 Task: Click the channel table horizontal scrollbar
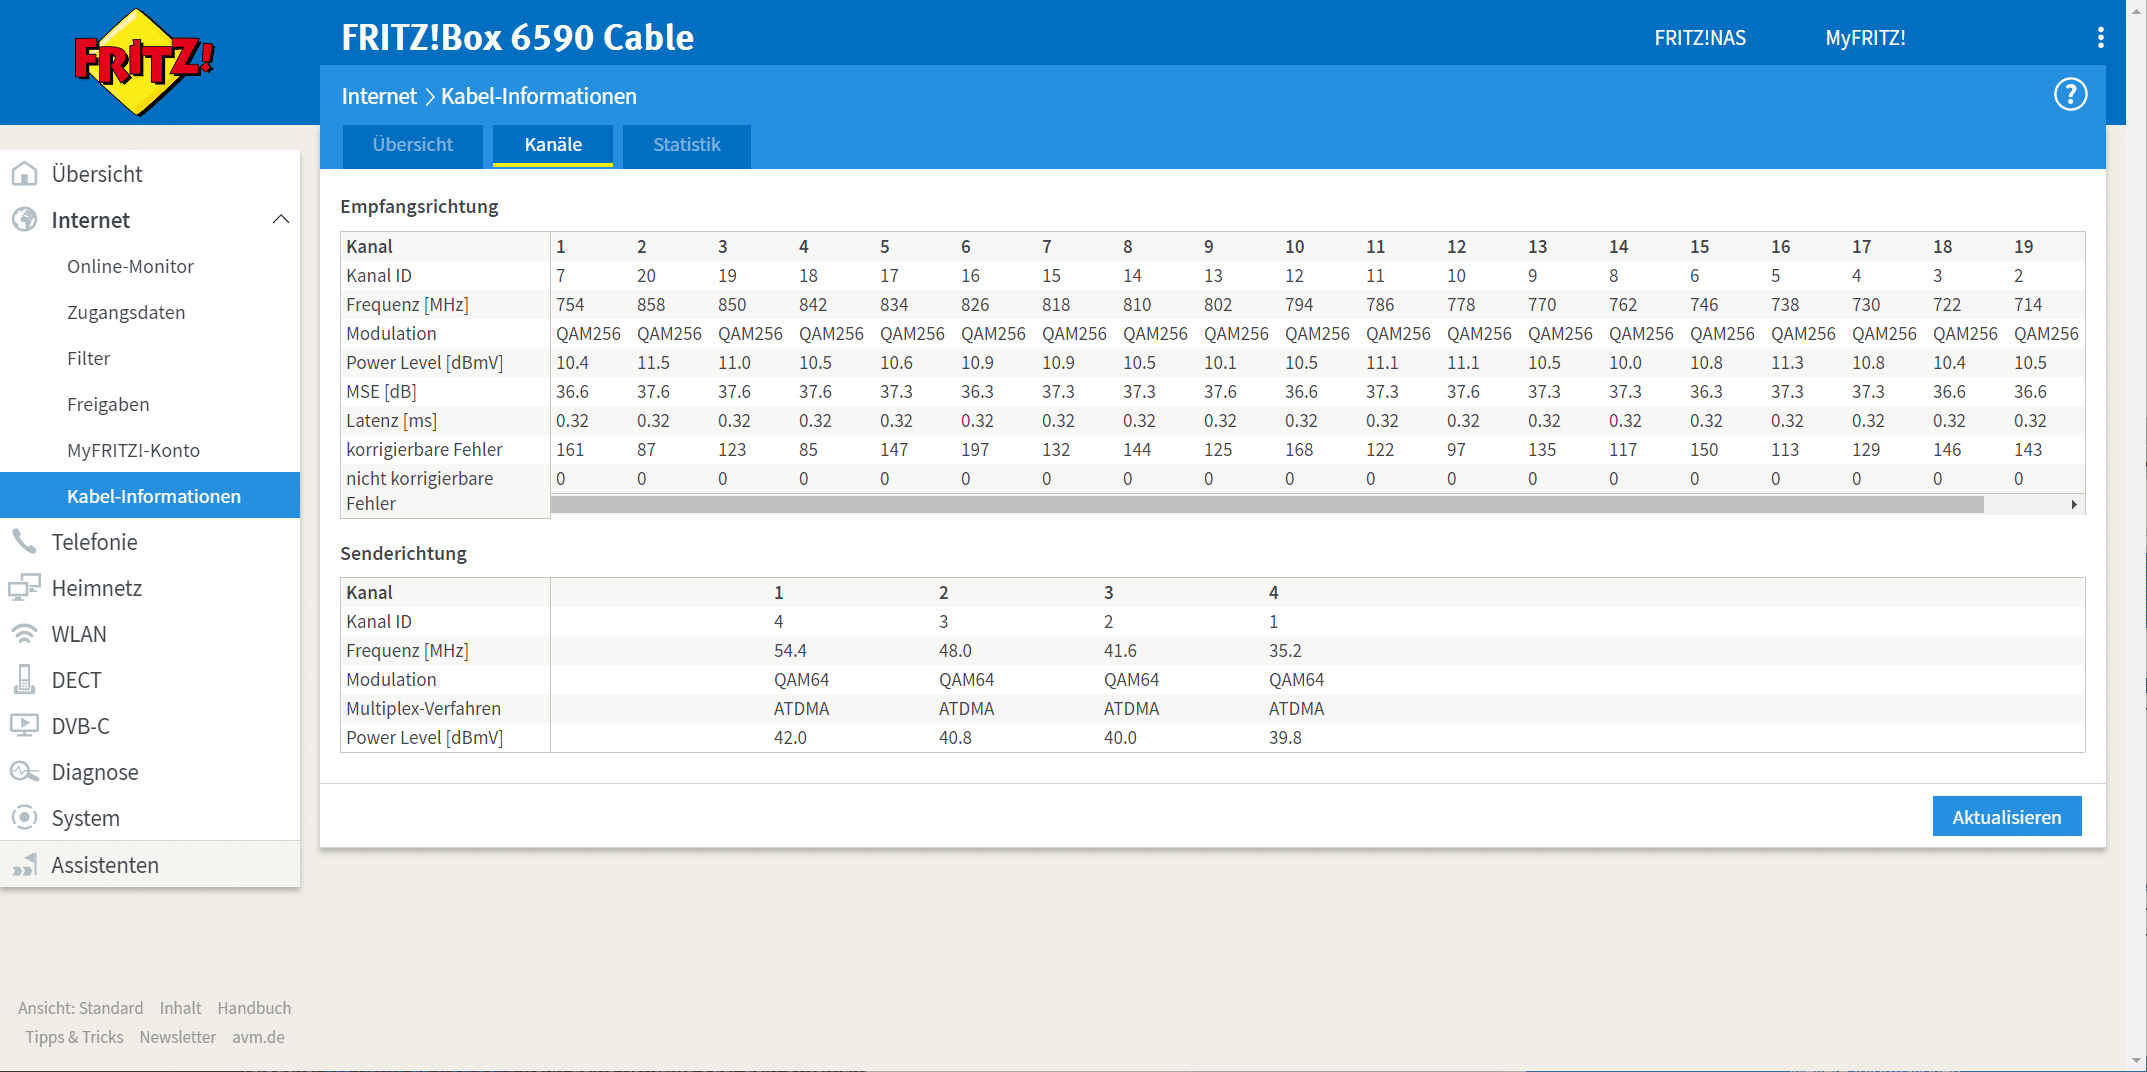pyautogui.click(x=1266, y=505)
